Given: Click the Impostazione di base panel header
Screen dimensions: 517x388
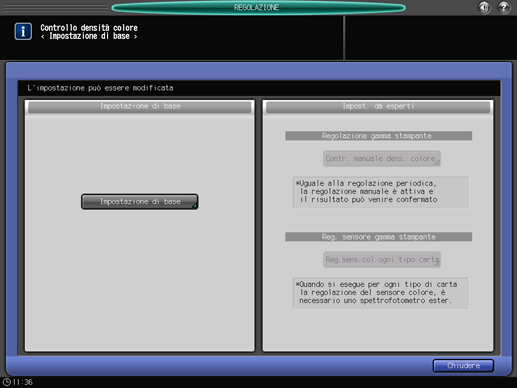Looking at the screenshot, I should click(x=140, y=107).
